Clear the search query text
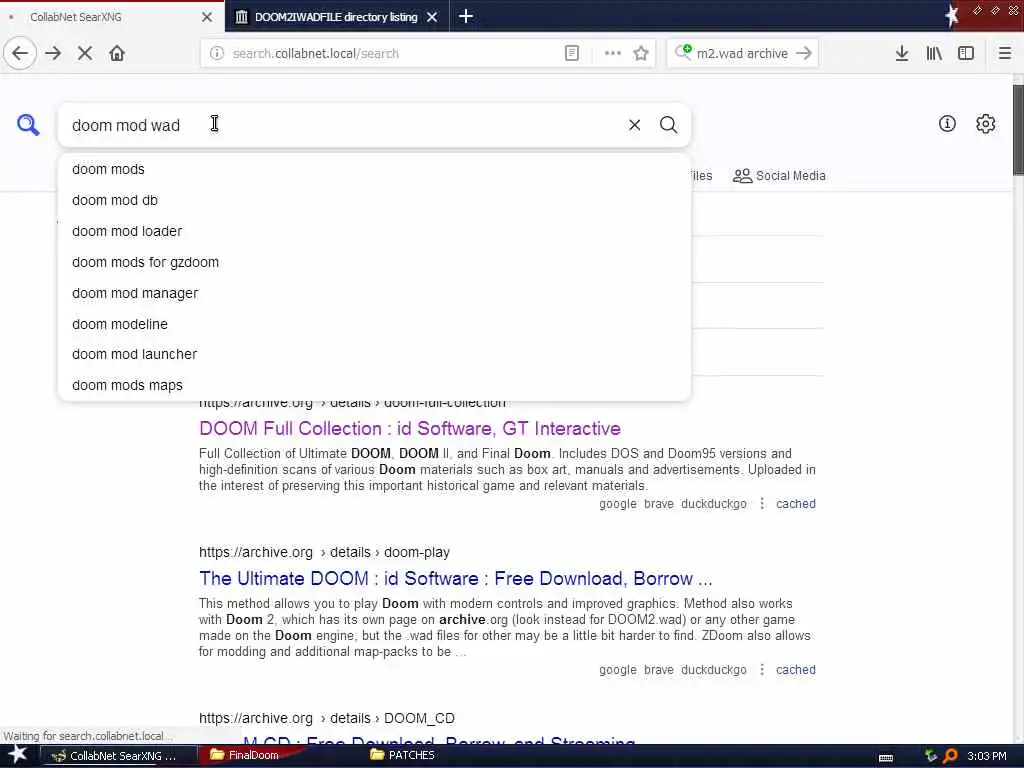 (634, 125)
